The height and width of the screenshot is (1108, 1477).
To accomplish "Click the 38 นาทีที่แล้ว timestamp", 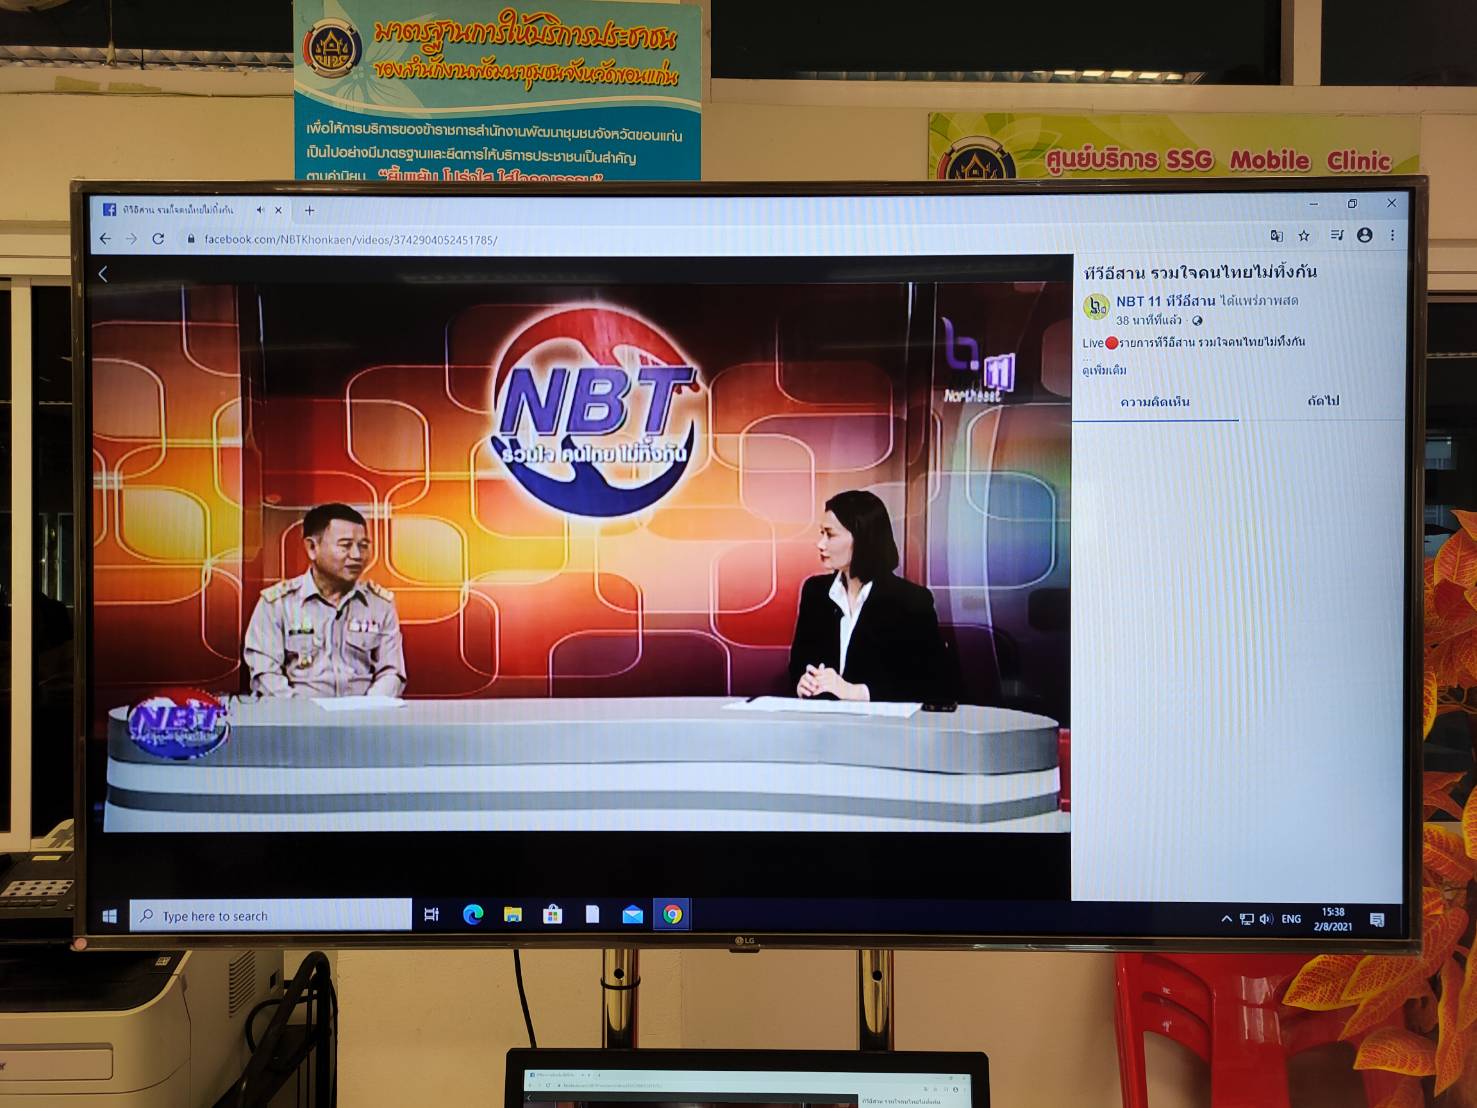I will coord(1149,321).
